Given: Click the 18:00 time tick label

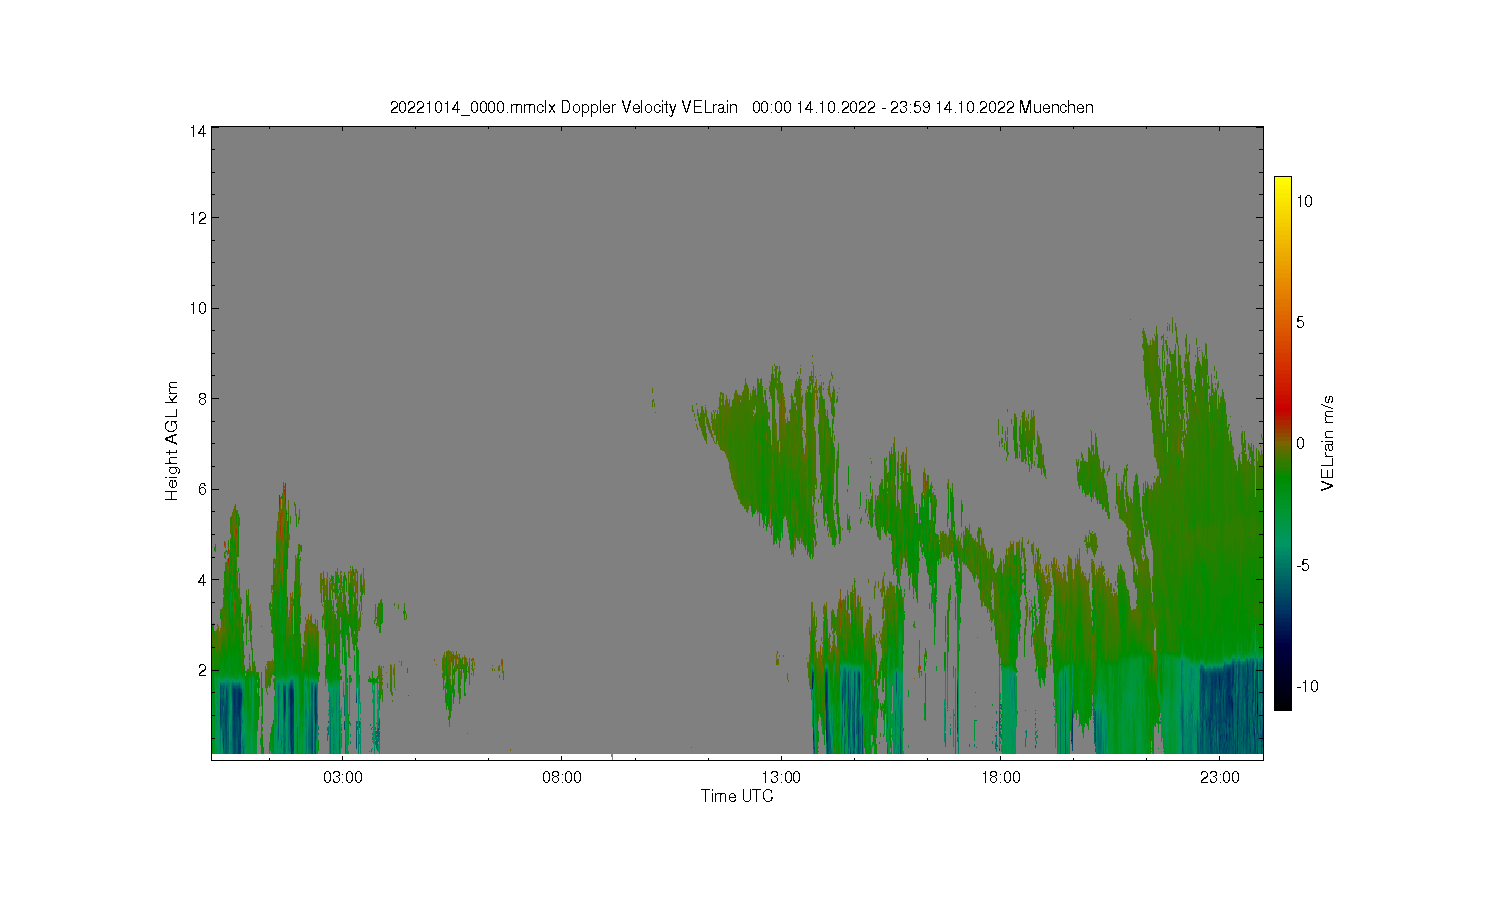Looking at the screenshot, I should pos(1000,777).
